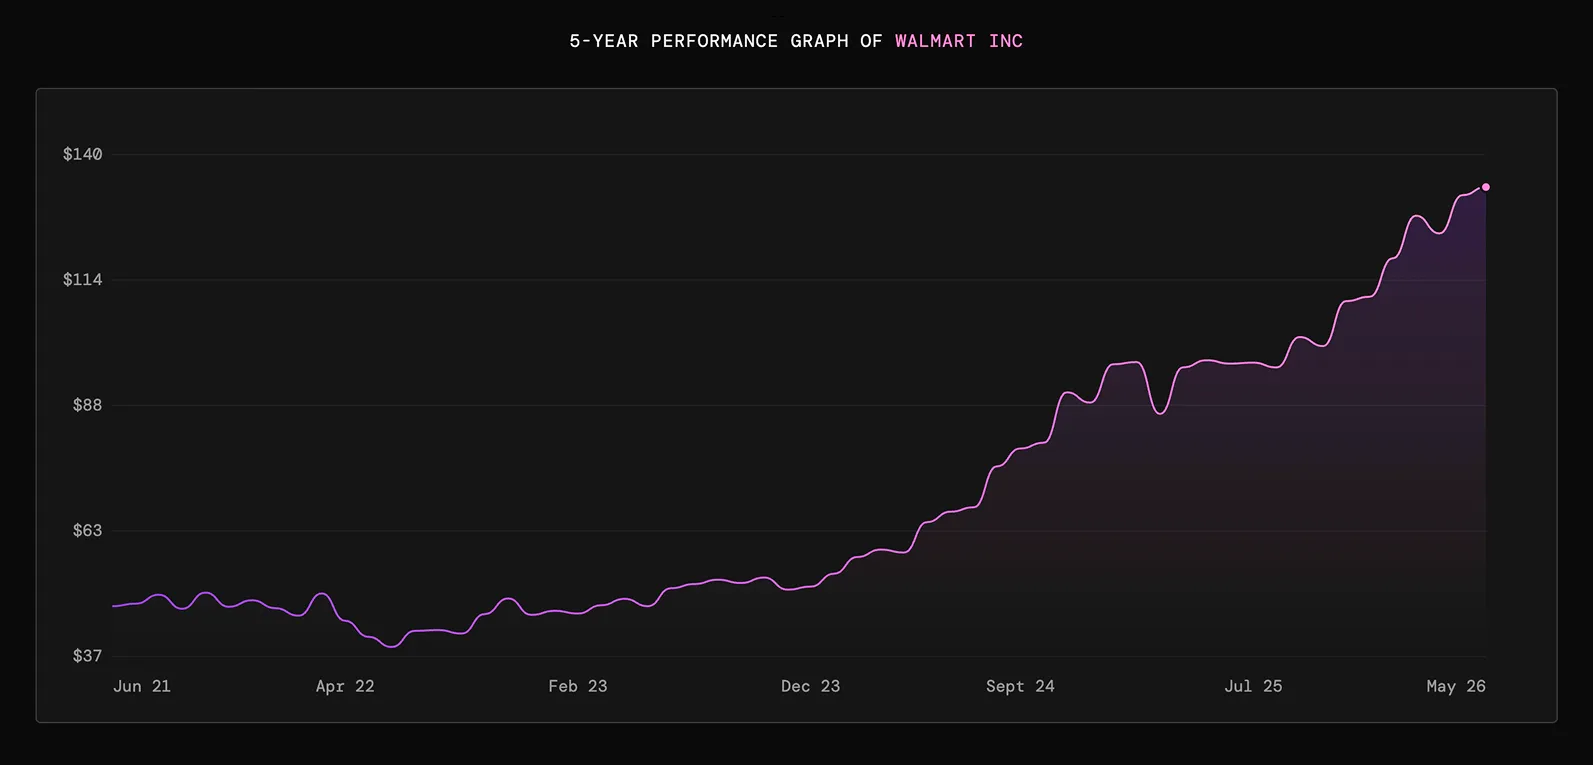The width and height of the screenshot is (1593, 765).
Task: Click the "Apr 22" x-axis label
Action: pyautogui.click(x=345, y=686)
